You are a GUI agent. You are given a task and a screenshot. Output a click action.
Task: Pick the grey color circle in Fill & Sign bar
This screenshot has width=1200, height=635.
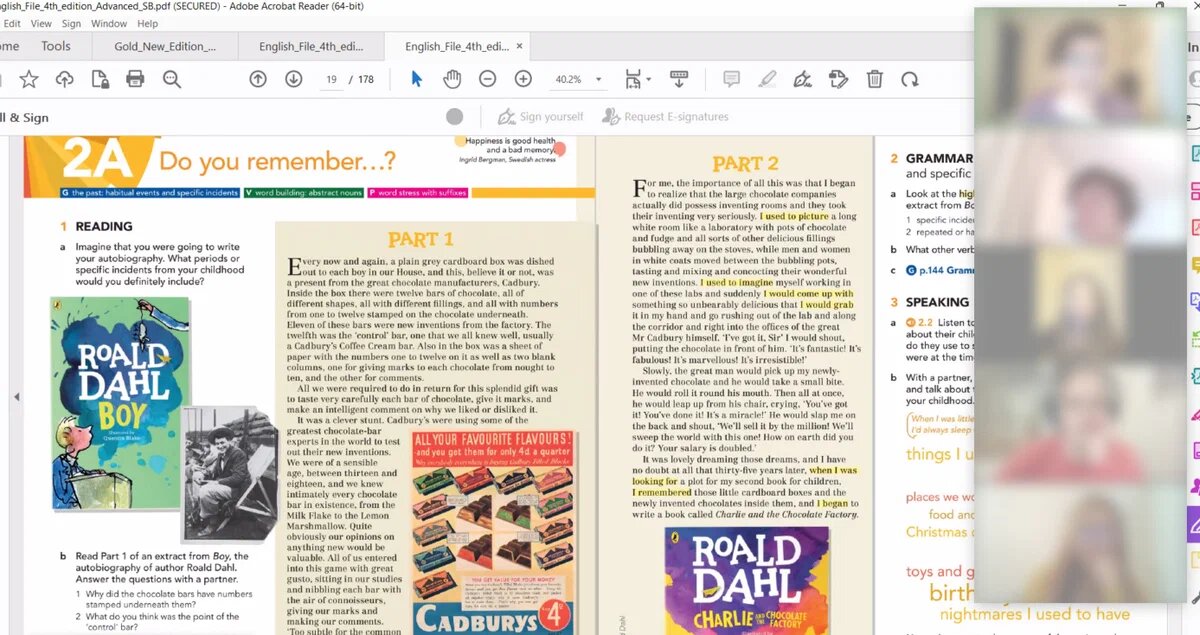click(x=455, y=117)
